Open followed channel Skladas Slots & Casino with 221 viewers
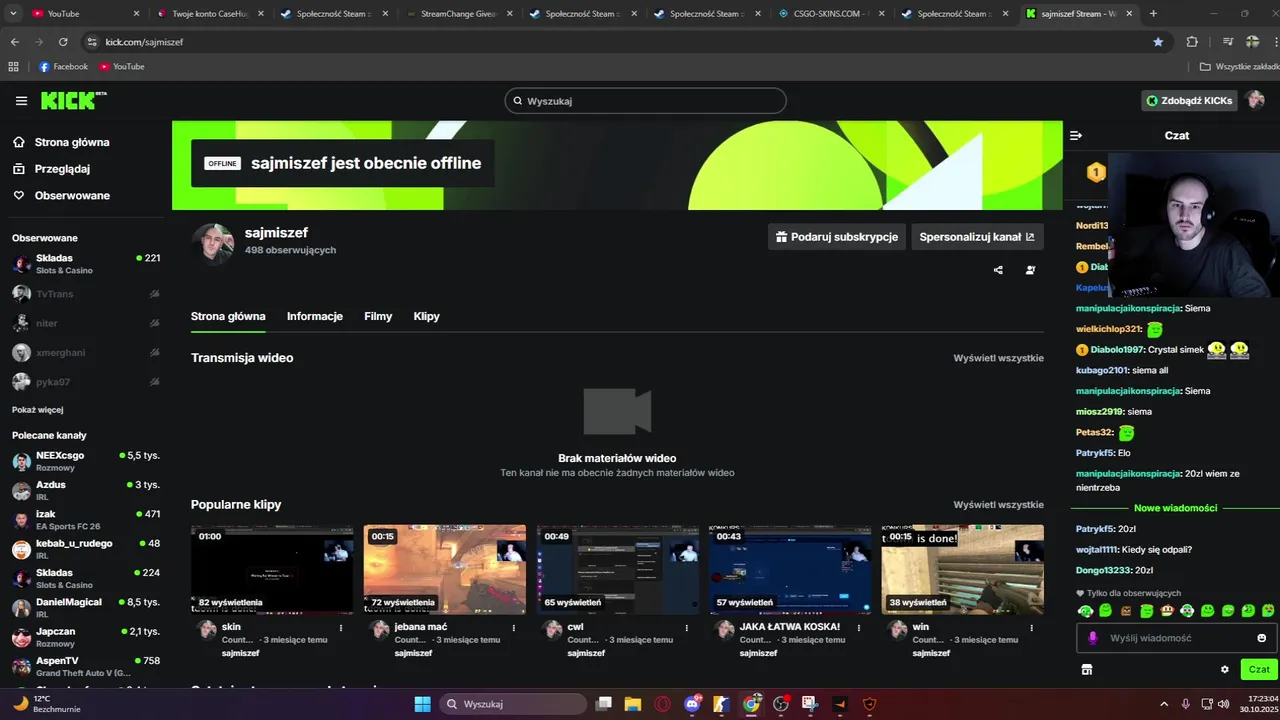 click(86, 264)
